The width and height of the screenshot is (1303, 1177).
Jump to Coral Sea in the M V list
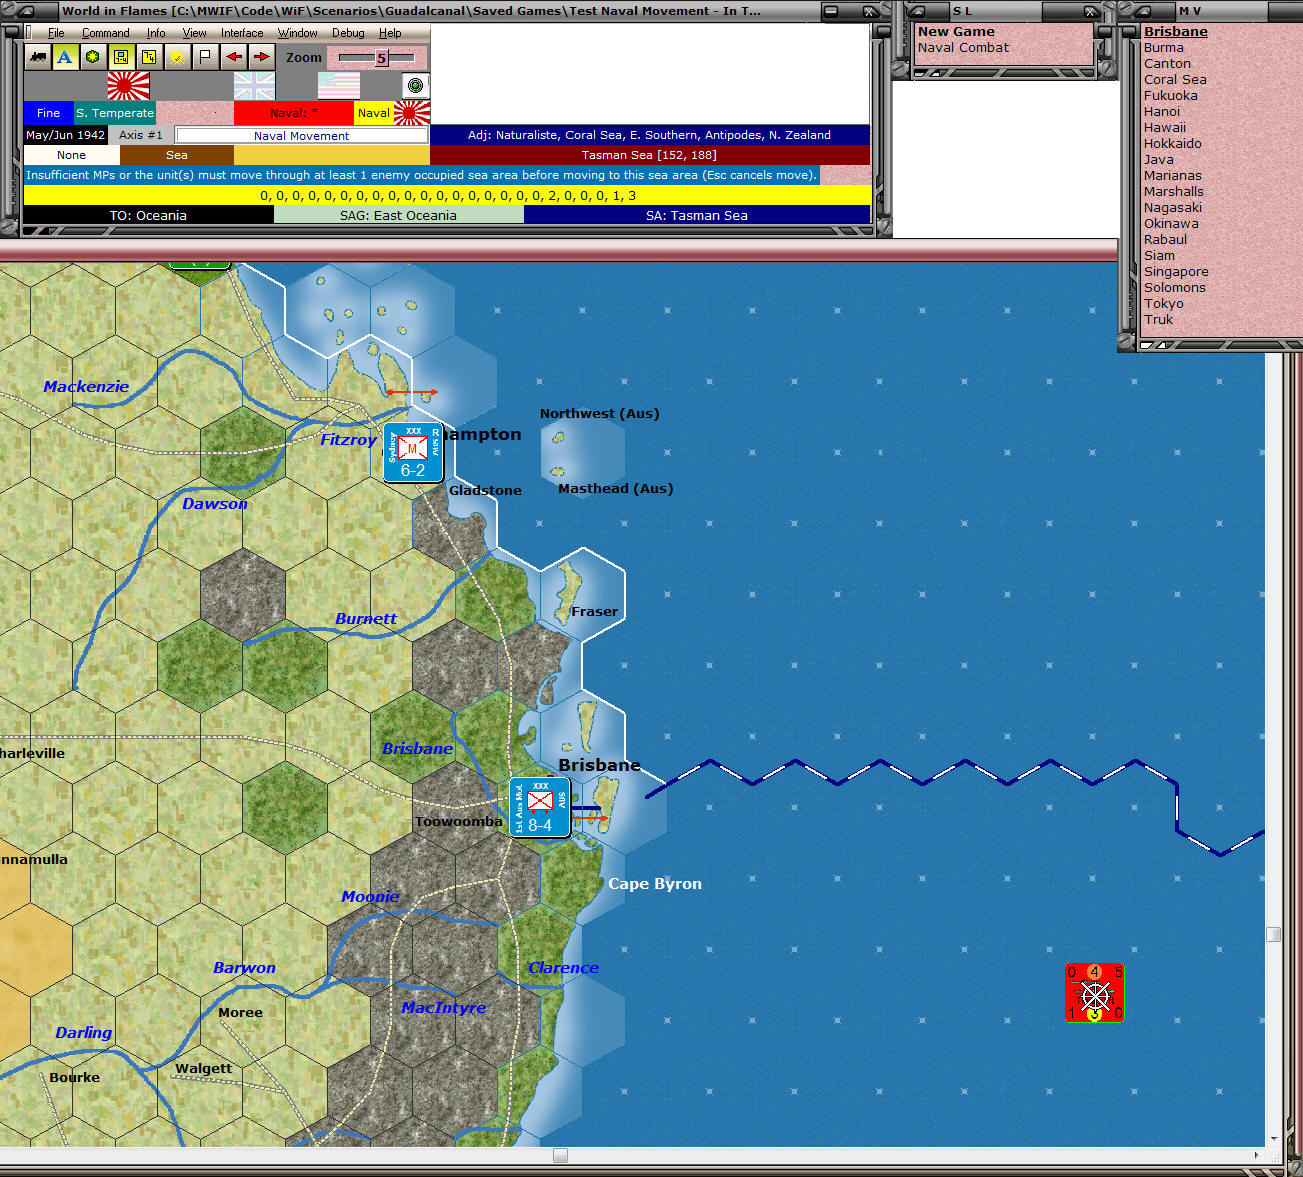pyautogui.click(x=1175, y=79)
